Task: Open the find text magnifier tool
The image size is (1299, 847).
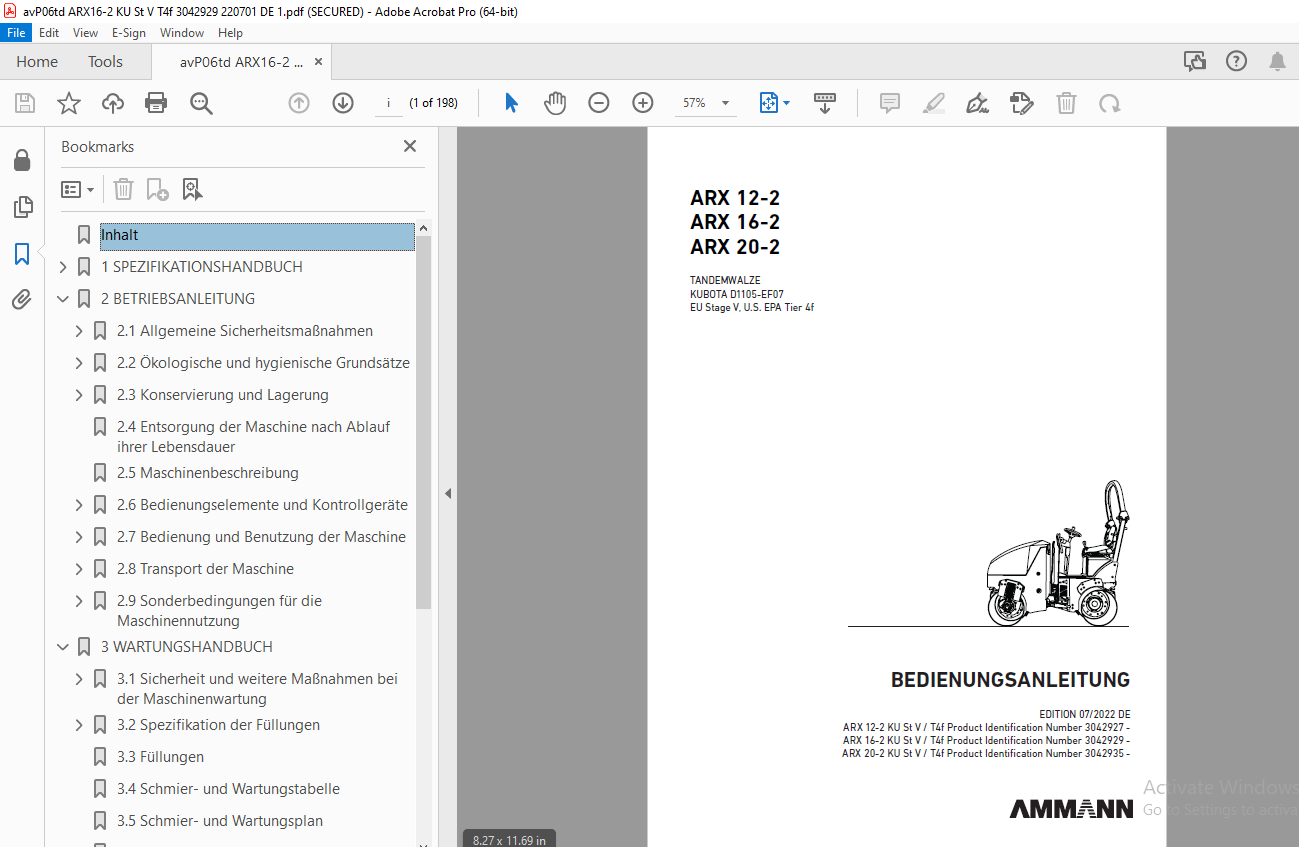Action: click(x=201, y=103)
